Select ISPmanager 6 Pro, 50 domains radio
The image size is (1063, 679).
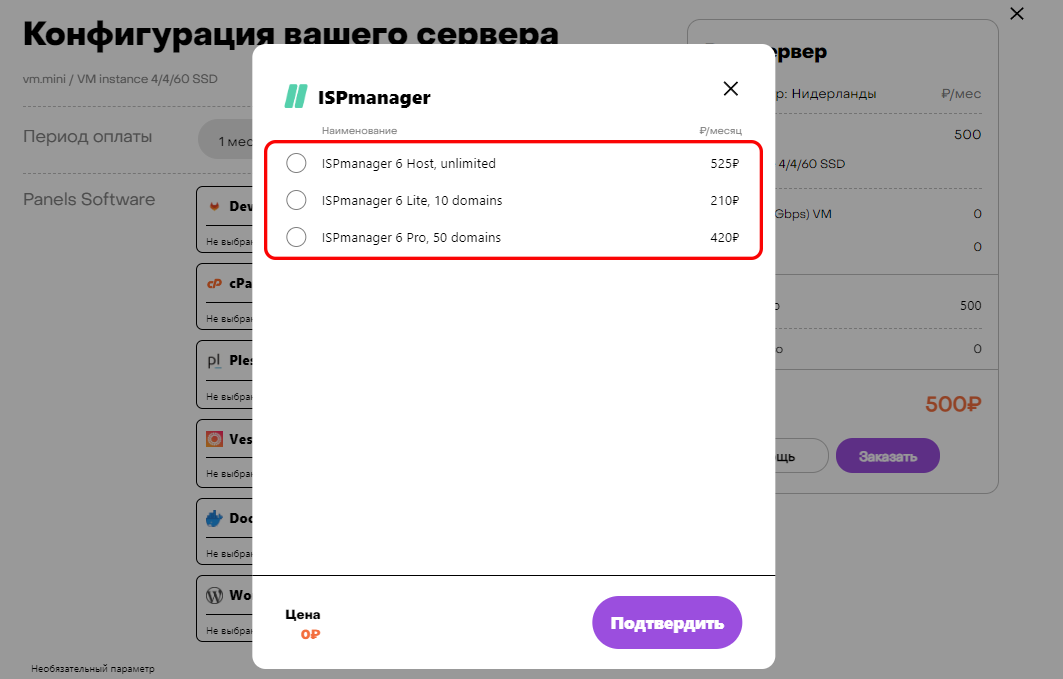point(296,237)
